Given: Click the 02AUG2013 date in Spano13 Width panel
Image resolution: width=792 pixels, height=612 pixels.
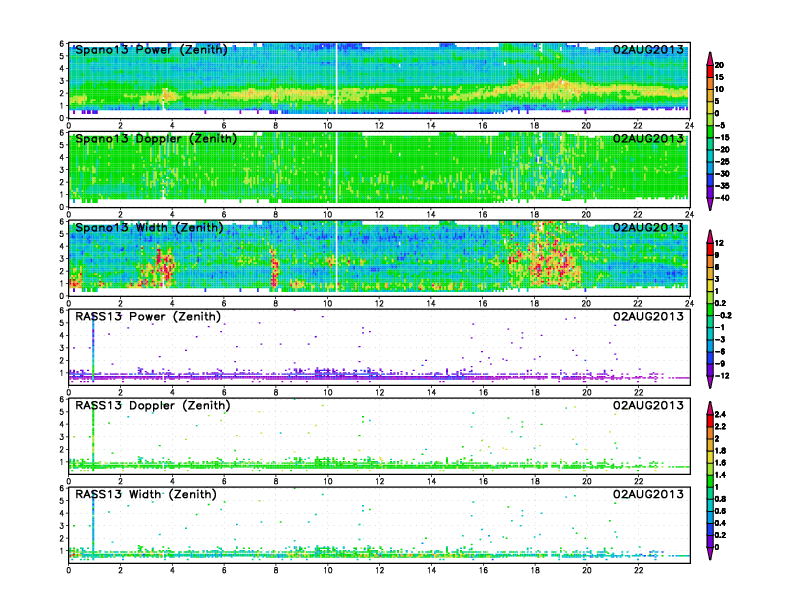Looking at the screenshot, I should (x=648, y=227).
